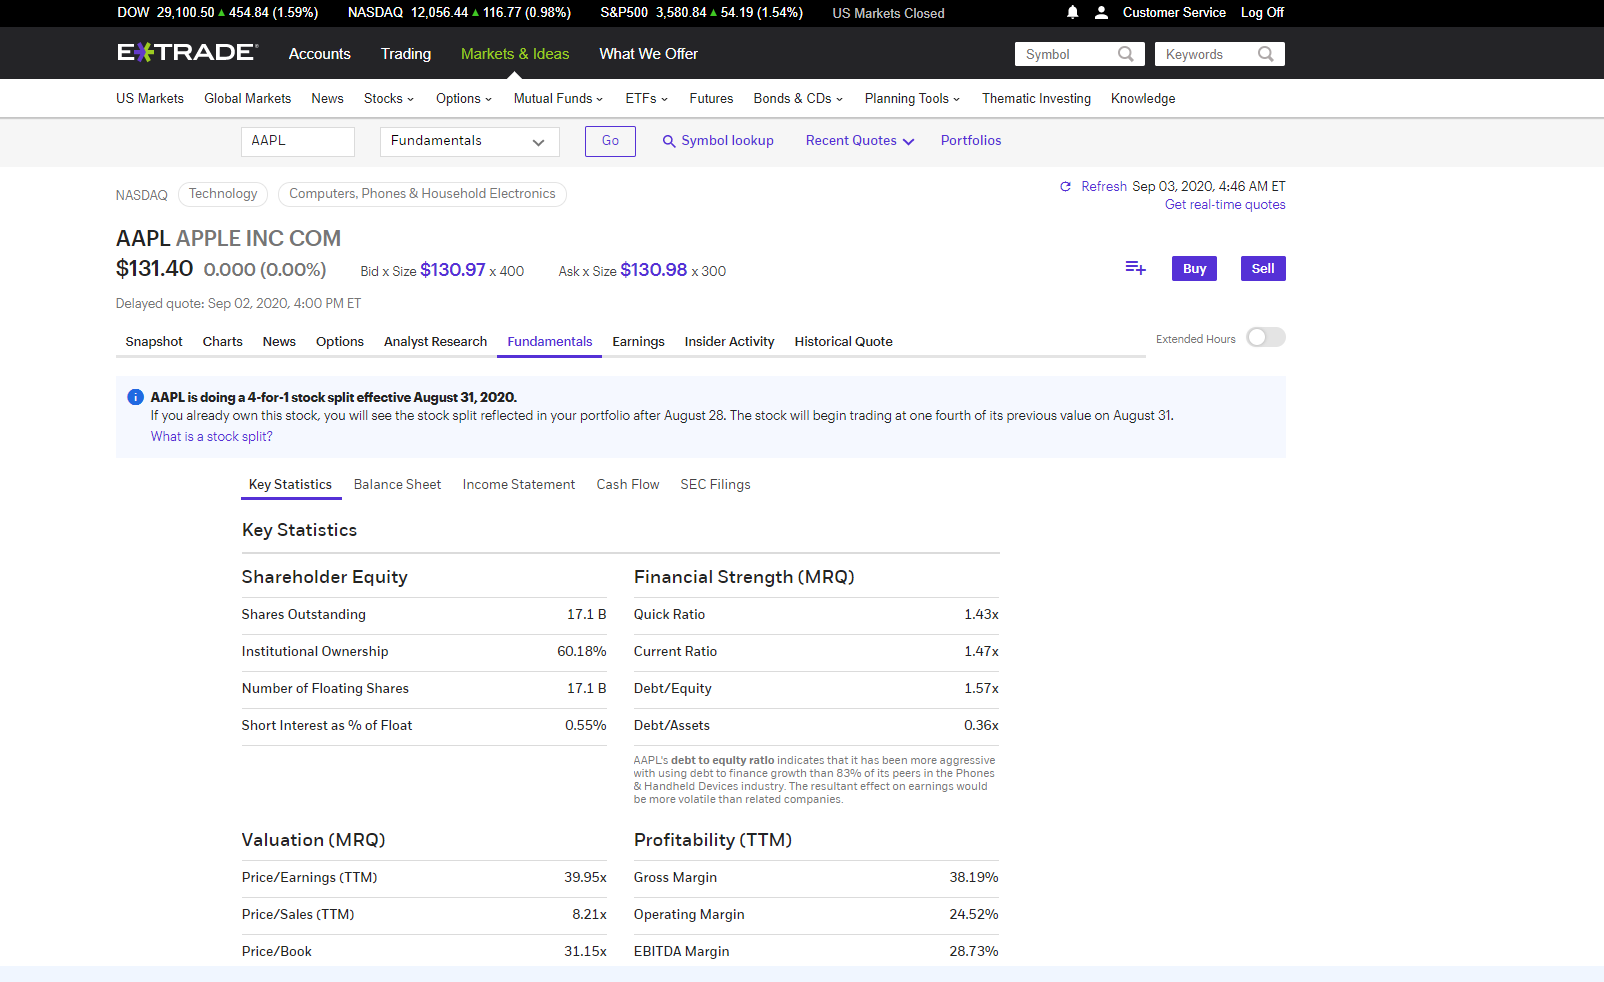The width and height of the screenshot is (1604, 982).
Task: Click the AAPL symbol input field
Action: pos(298,142)
